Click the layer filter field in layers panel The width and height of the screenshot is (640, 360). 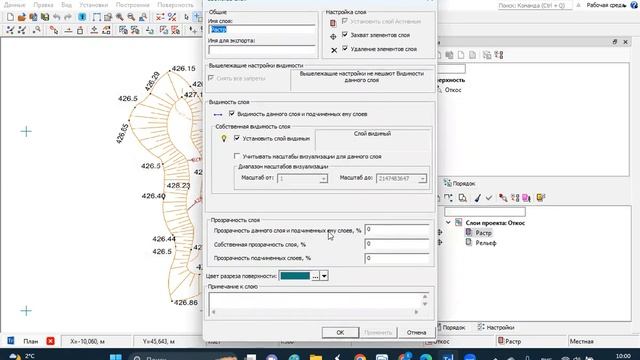point(484,212)
